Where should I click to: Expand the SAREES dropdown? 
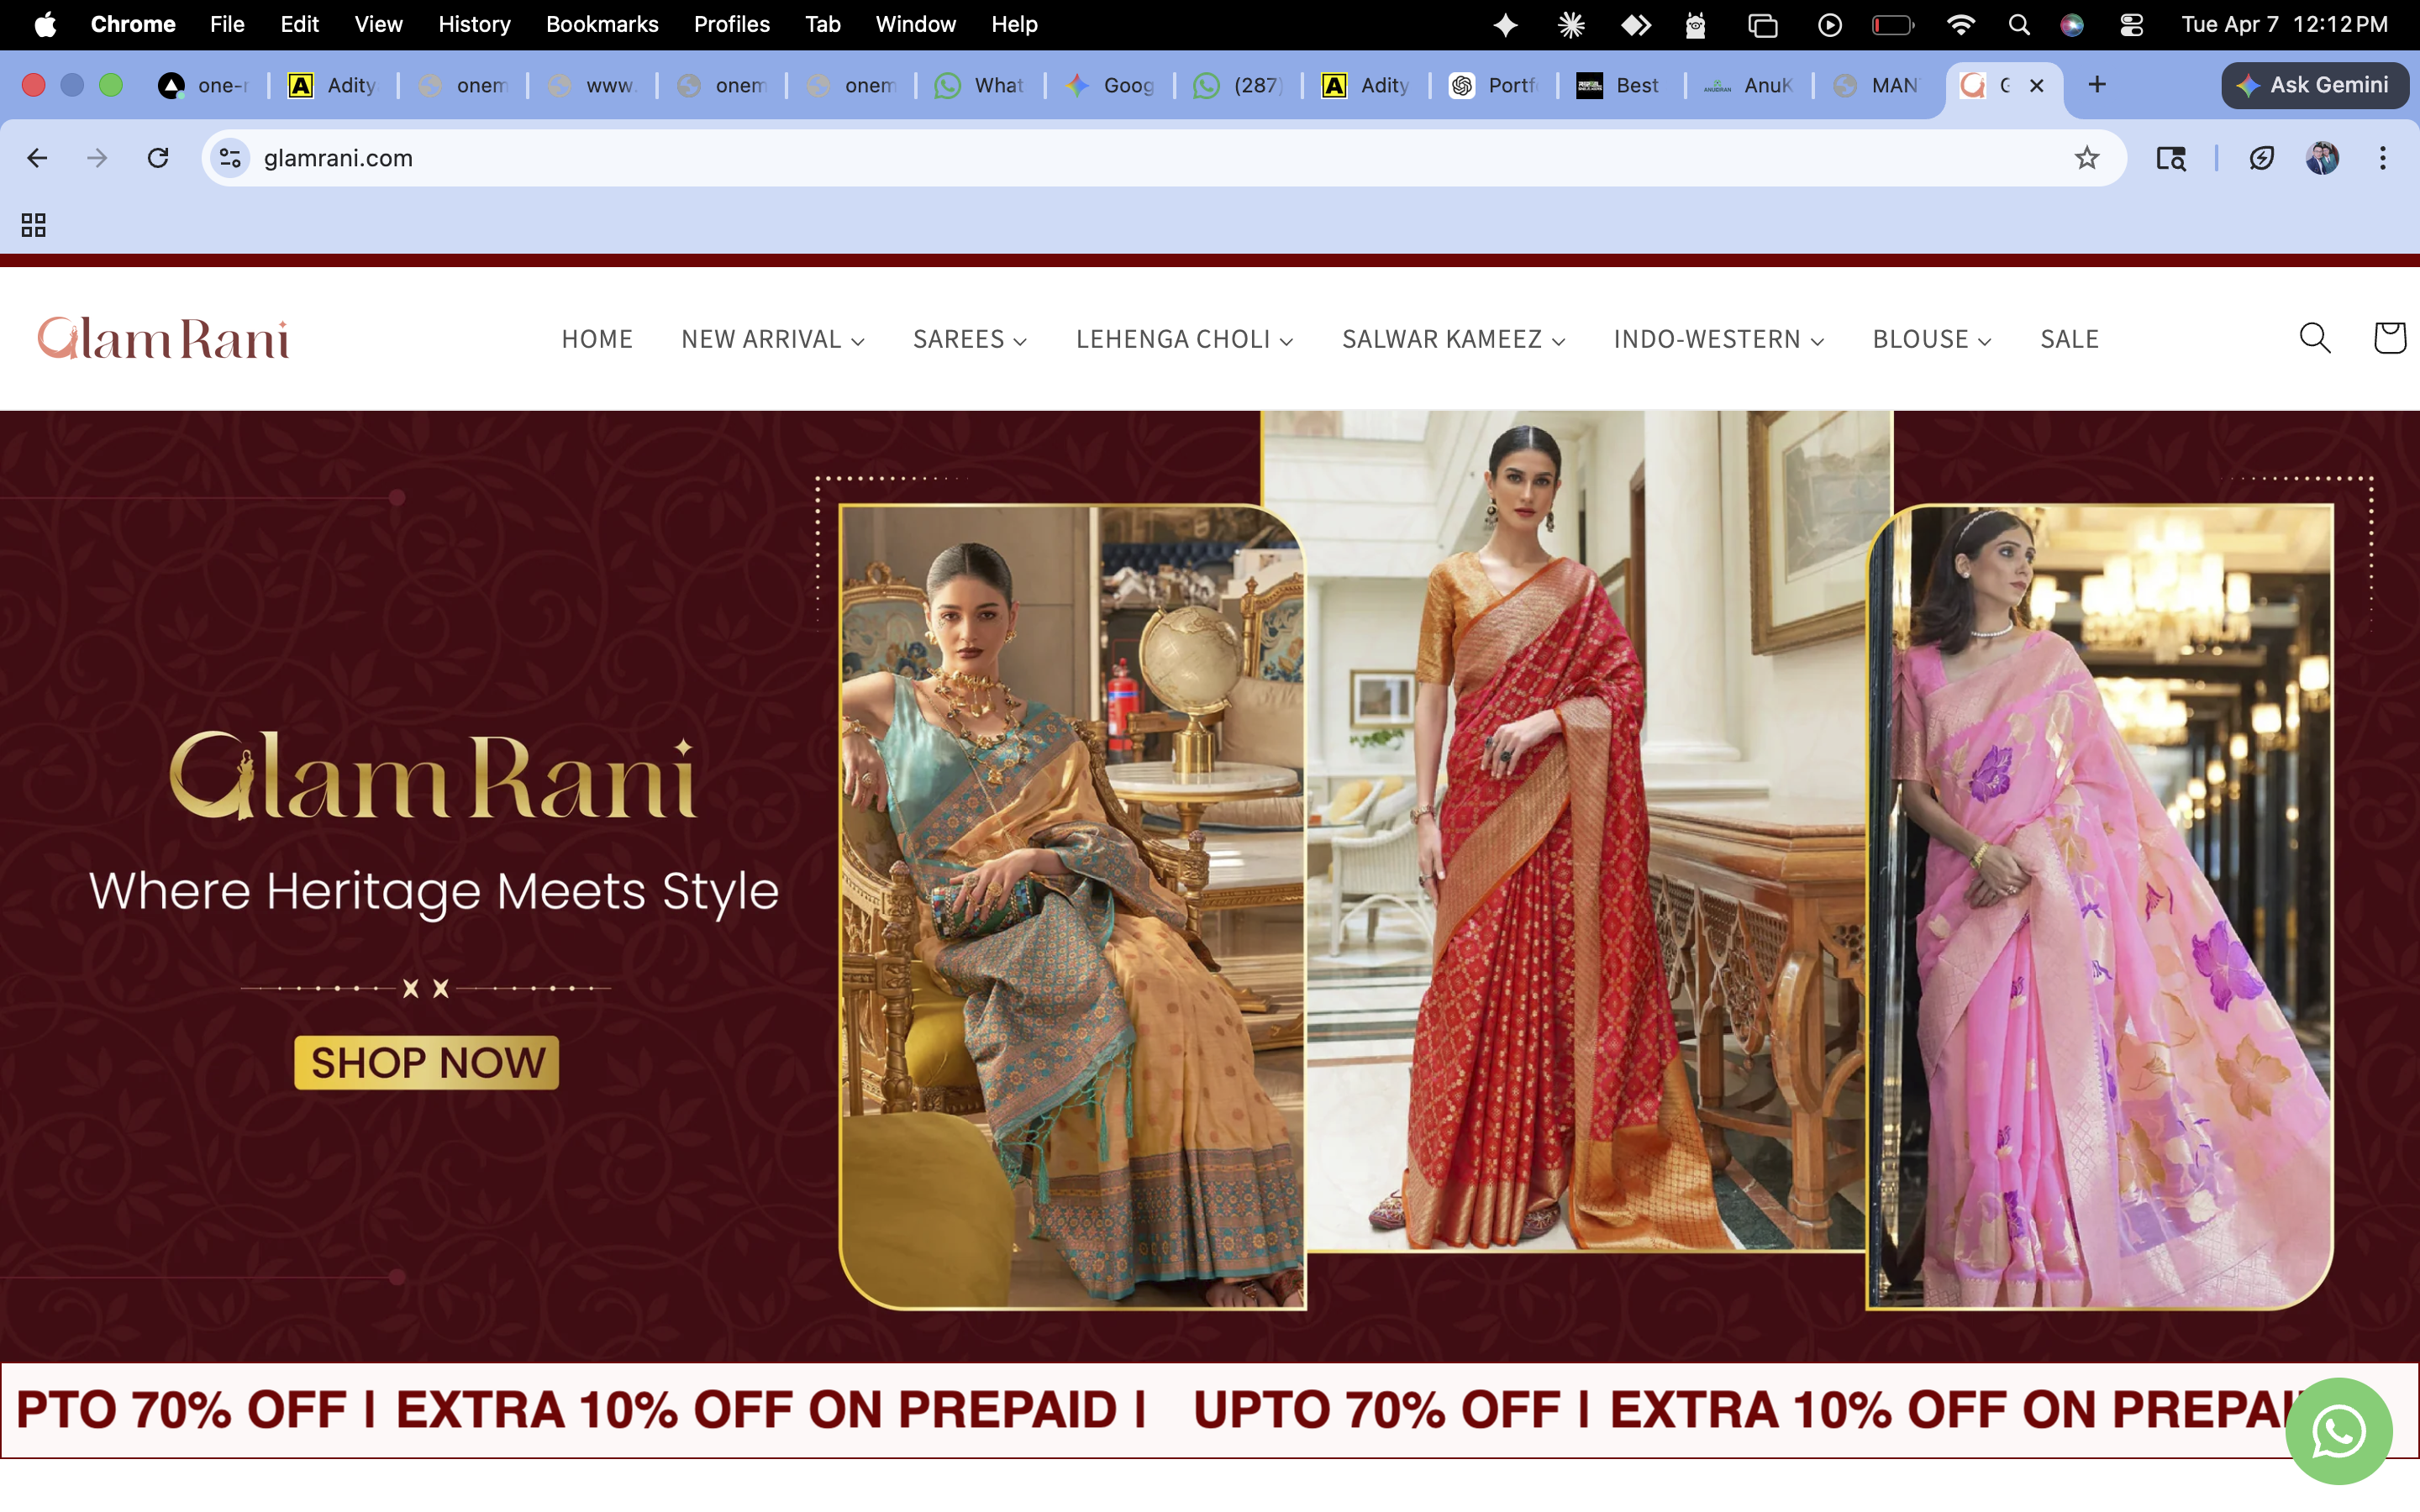[x=969, y=338]
